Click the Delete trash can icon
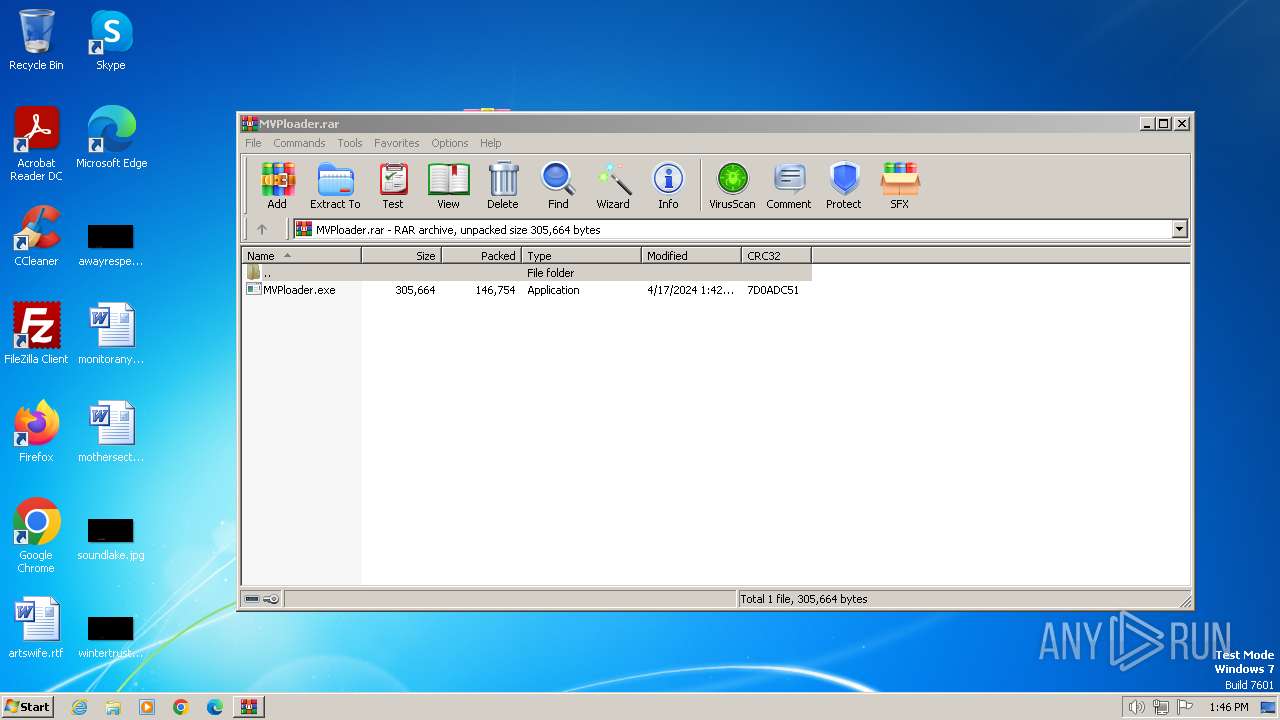Image resolution: width=1280 pixels, height=720 pixels. coord(503,186)
